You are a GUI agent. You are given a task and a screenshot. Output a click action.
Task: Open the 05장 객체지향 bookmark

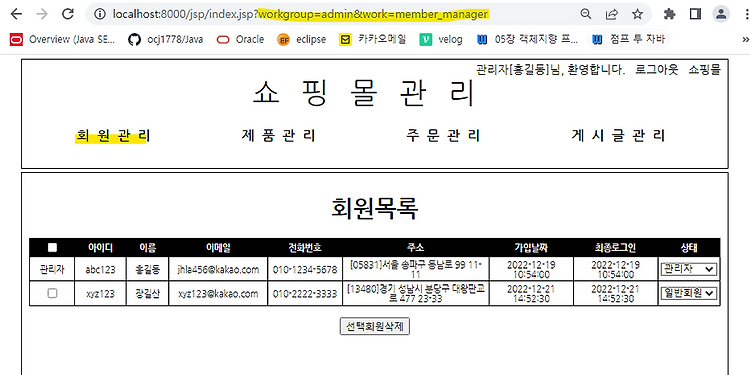point(527,39)
